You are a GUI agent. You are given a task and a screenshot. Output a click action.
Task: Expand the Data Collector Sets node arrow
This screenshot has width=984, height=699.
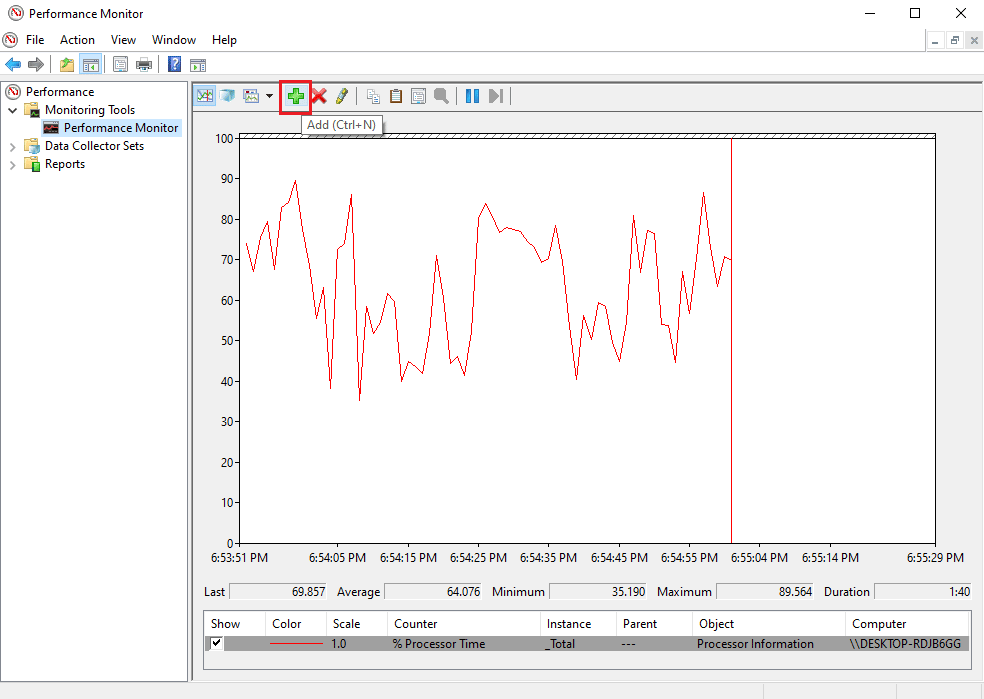[x=13, y=147]
